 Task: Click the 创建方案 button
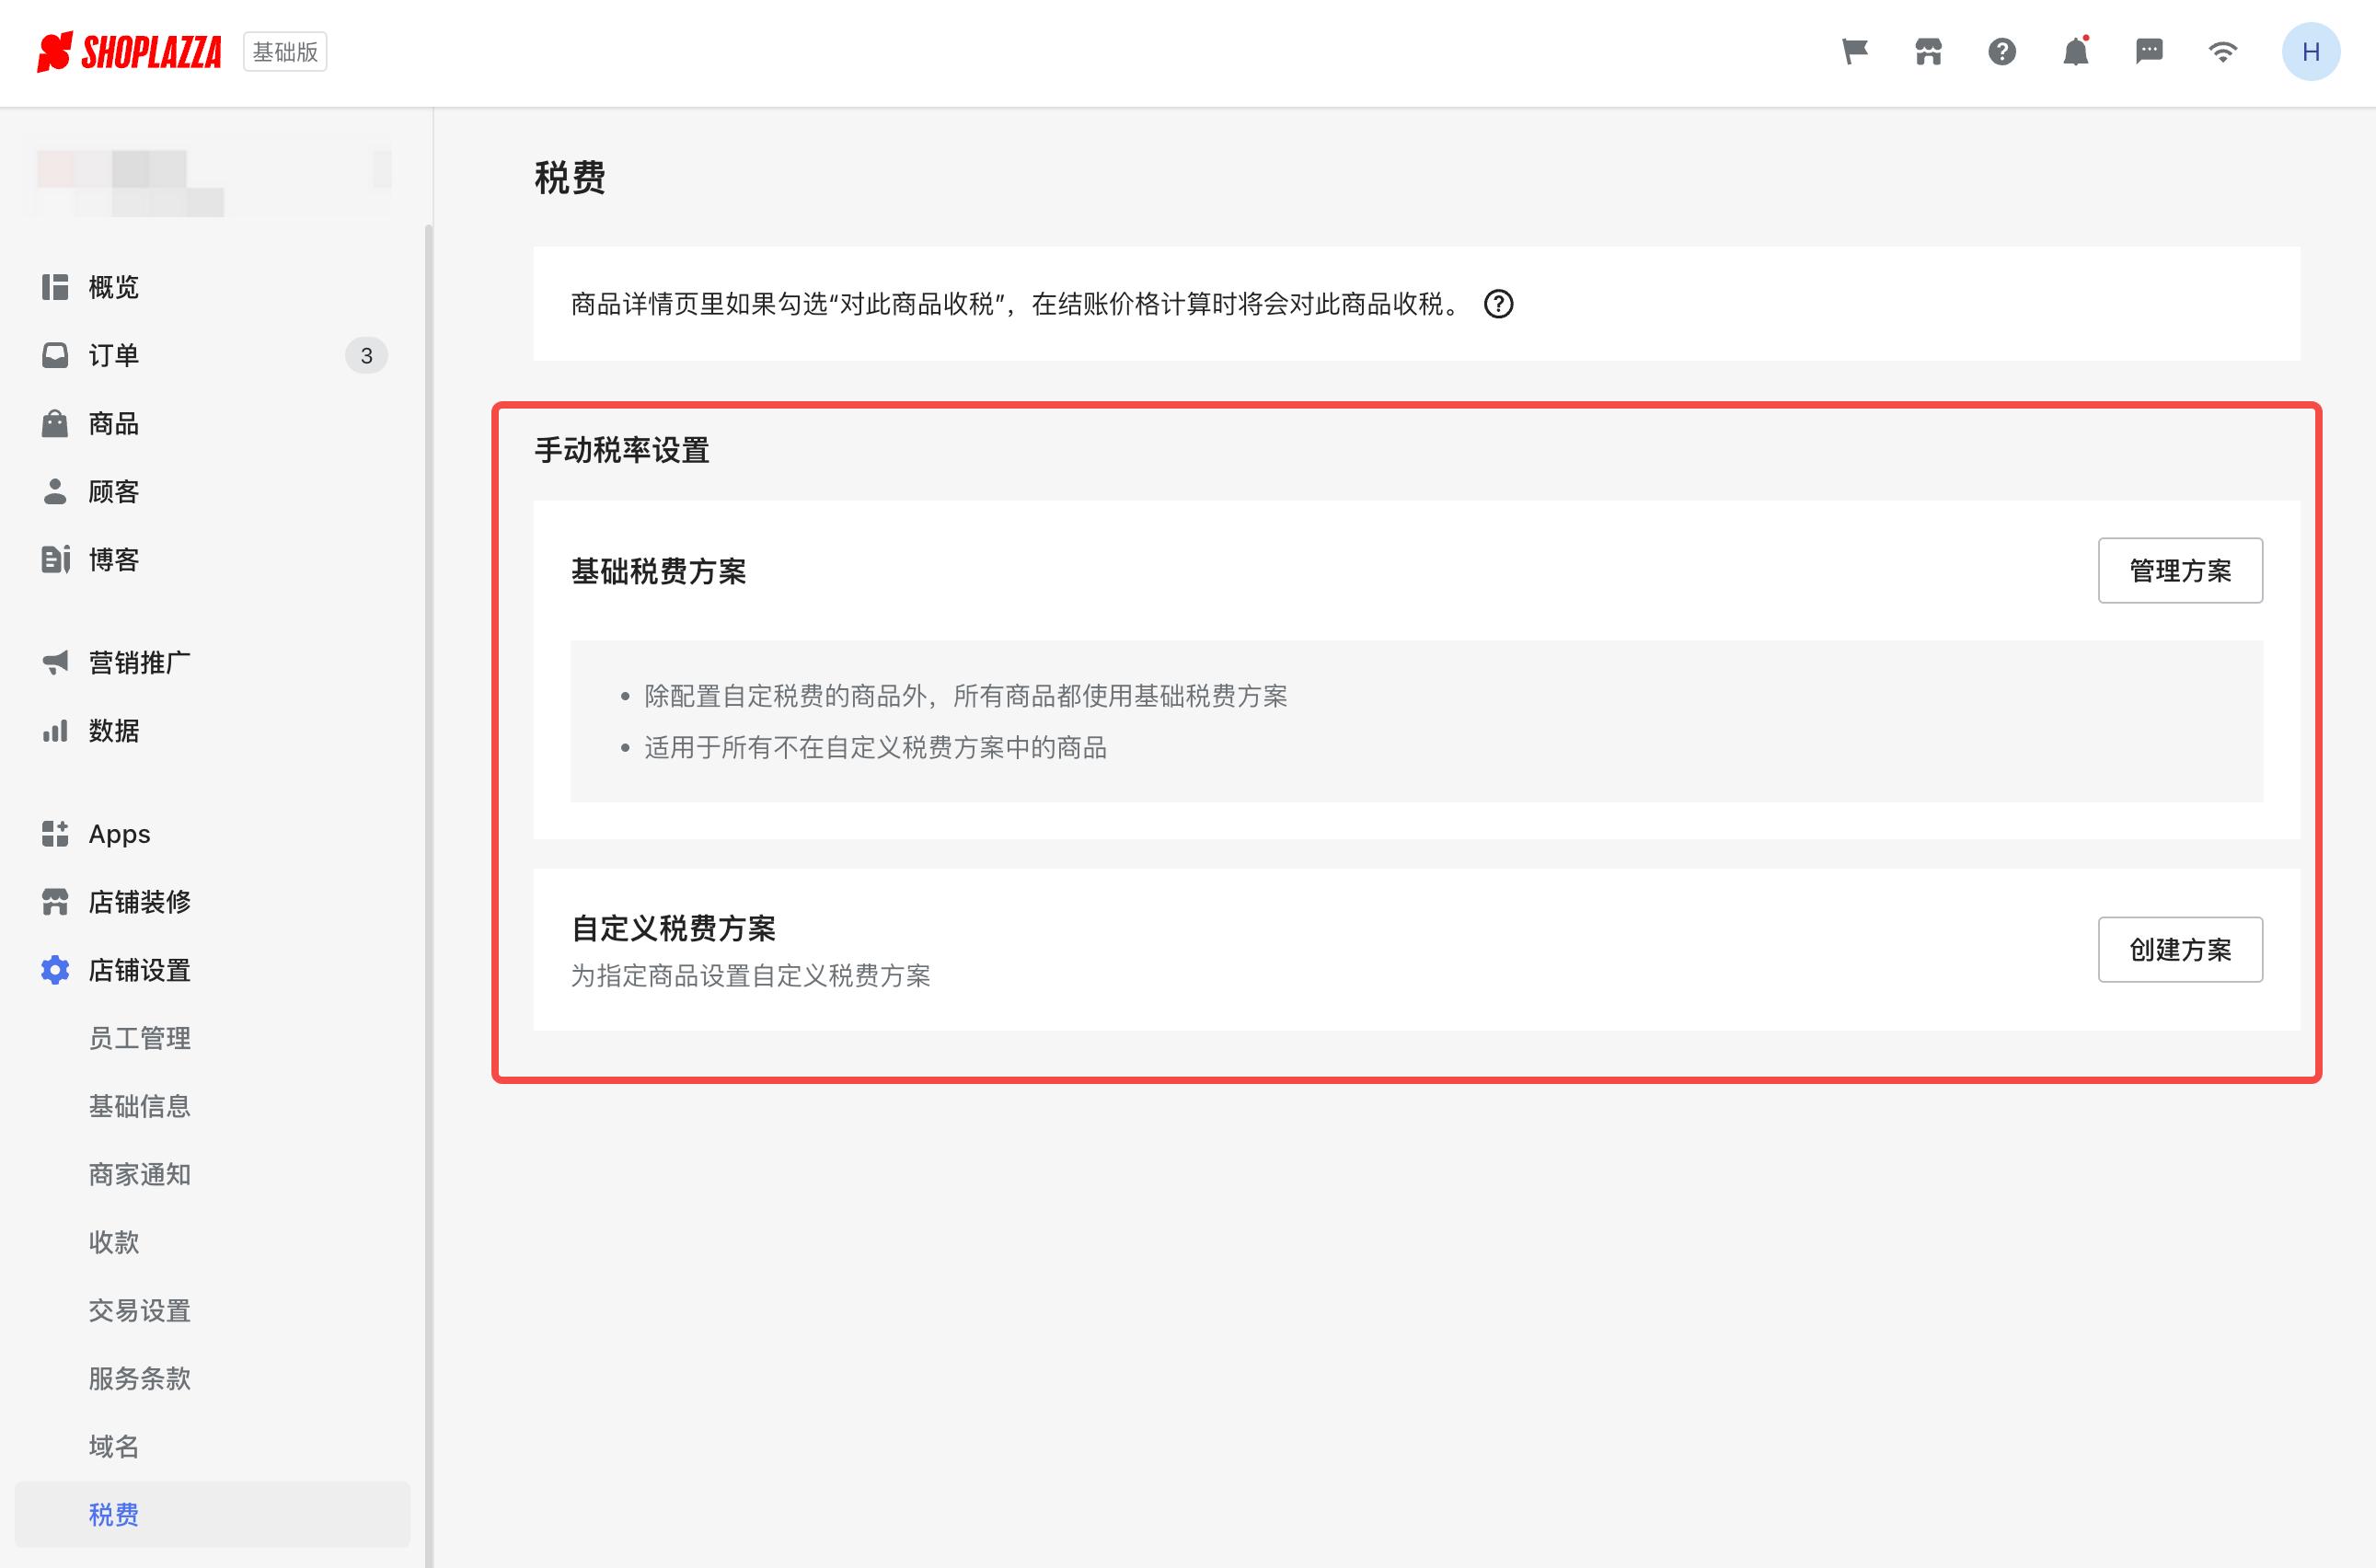click(x=2181, y=949)
